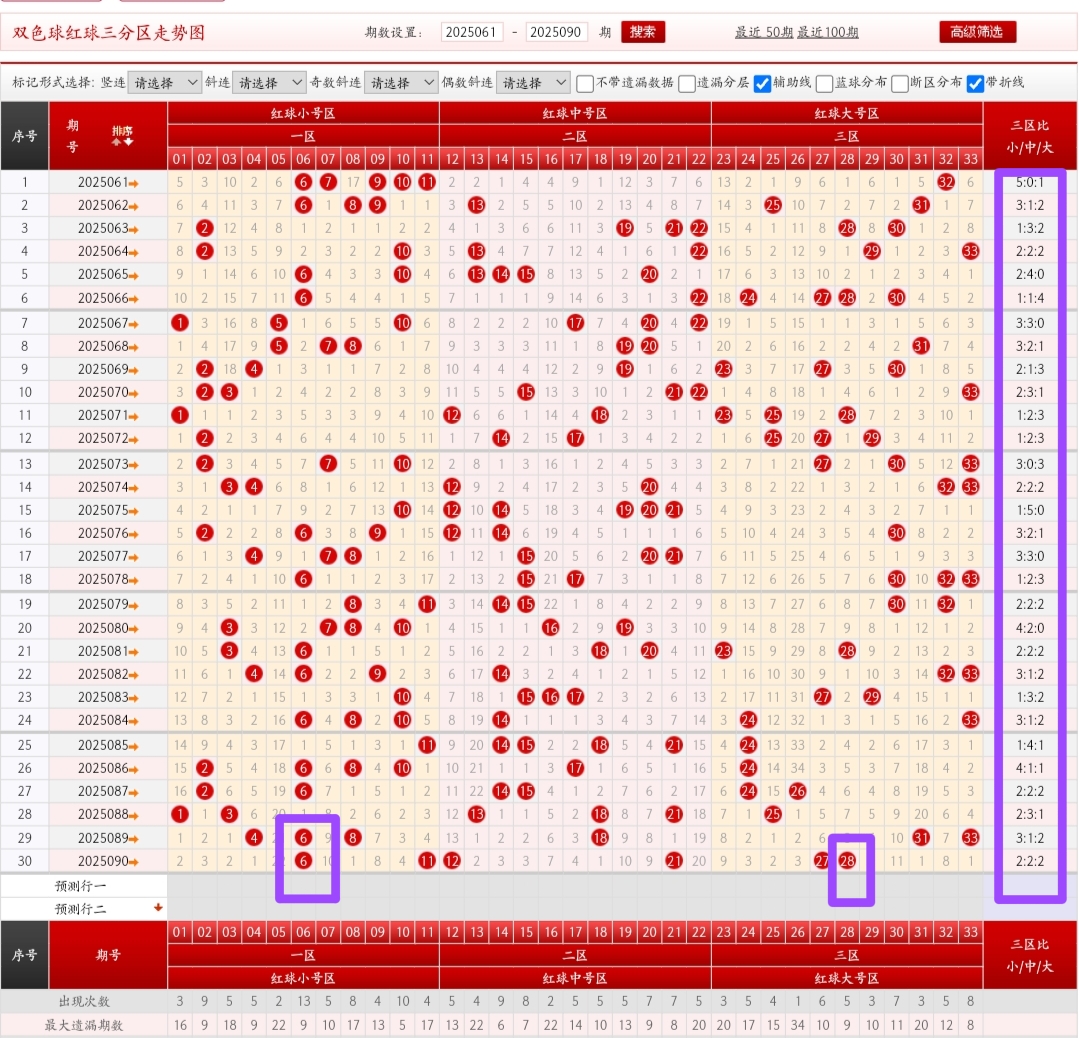The height and width of the screenshot is (1038, 1080).
Task: Uncheck the 辅助线 checkbox
Action: tap(762, 83)
